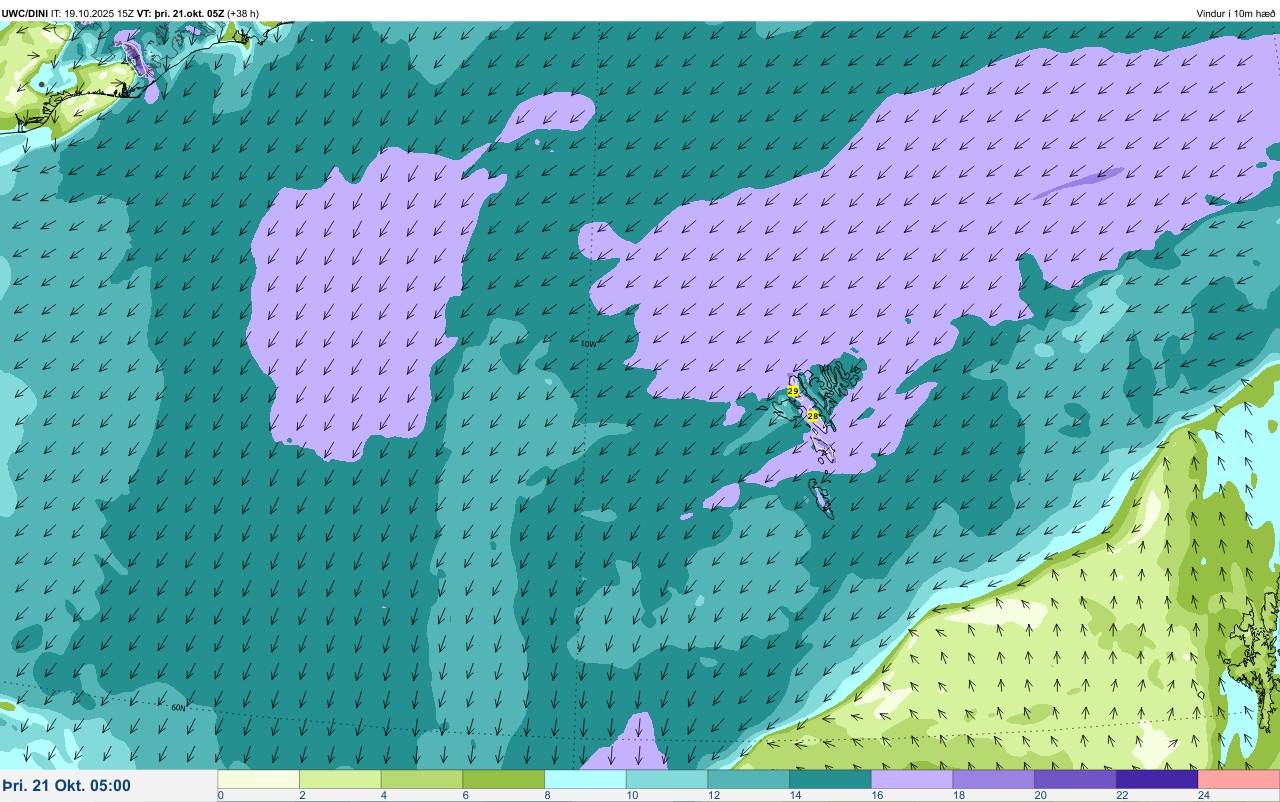The image size is (1280, 802).
Task: Select the olive green 6–8 legend swatch
Action: (504, 779)
